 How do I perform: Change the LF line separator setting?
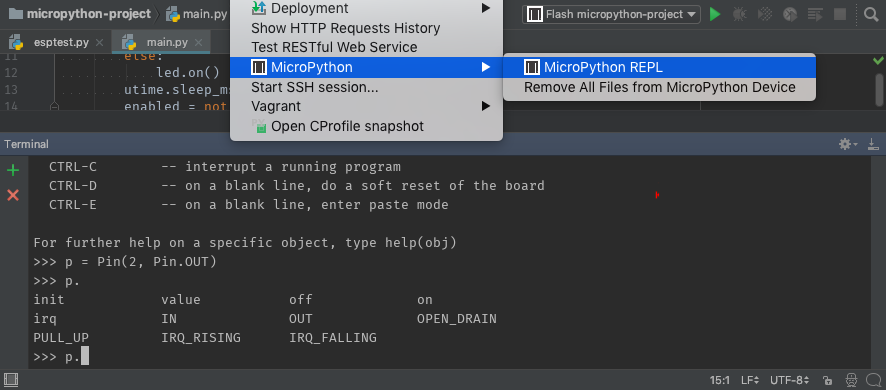tap(750, 380)
